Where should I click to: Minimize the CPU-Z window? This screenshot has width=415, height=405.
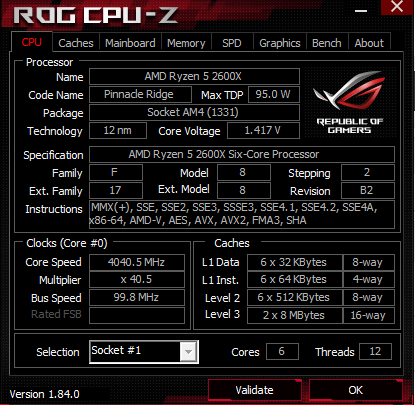pyautogui.click(x=361, y=11)
